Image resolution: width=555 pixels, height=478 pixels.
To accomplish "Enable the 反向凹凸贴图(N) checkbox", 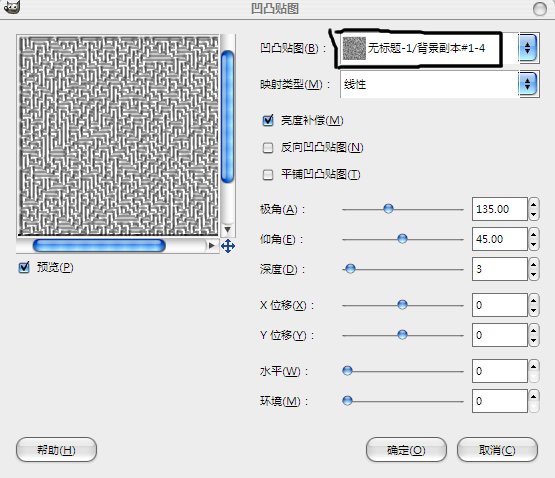I will tap(268, 147).
